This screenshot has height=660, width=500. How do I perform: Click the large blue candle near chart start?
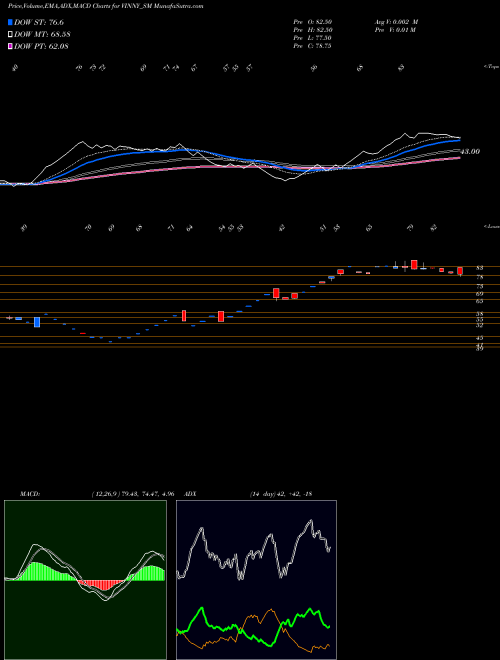(37, 322)
